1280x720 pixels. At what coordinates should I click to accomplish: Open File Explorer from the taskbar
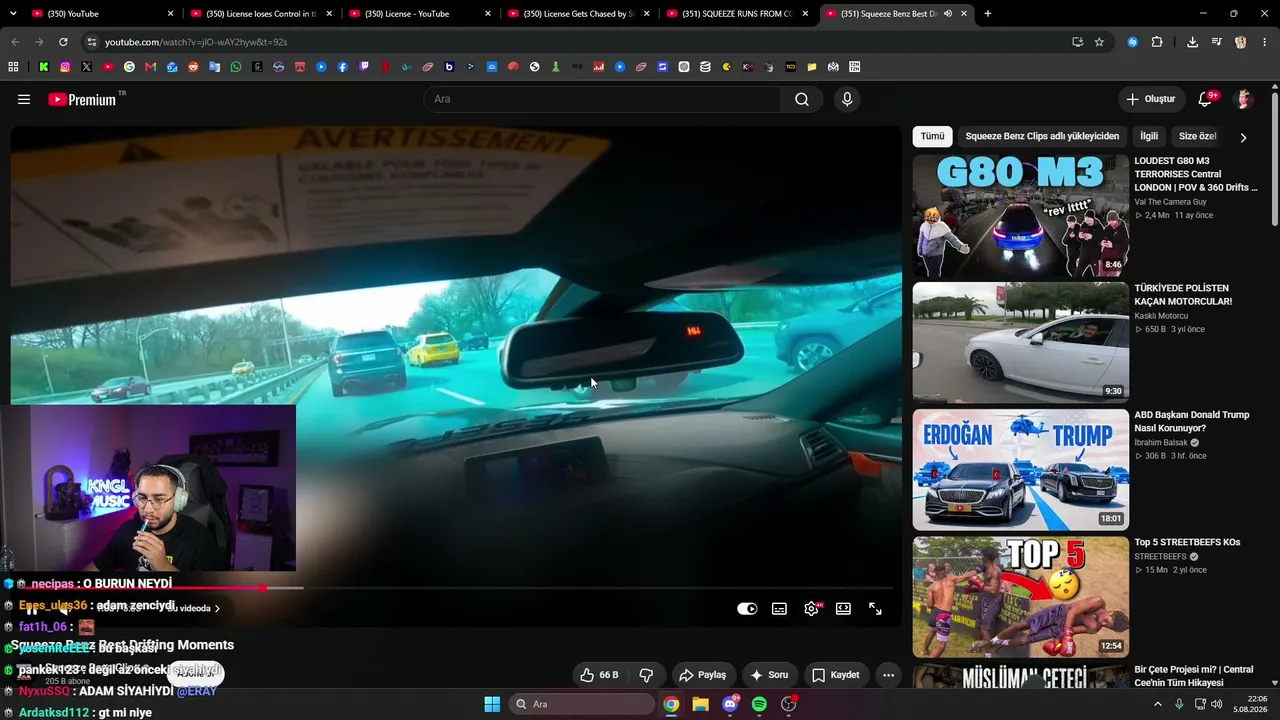[700, 704]
